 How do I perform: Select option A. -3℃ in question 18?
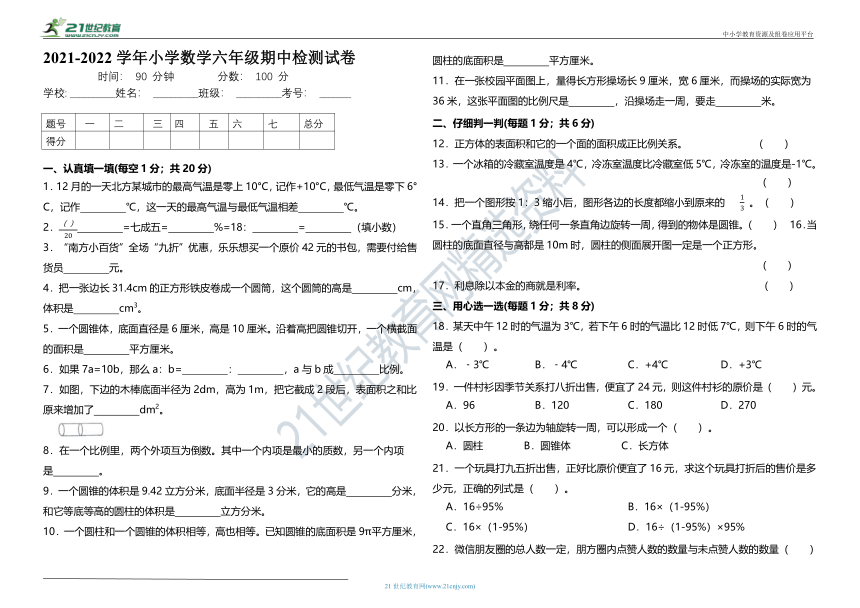[x=467, y=365]
